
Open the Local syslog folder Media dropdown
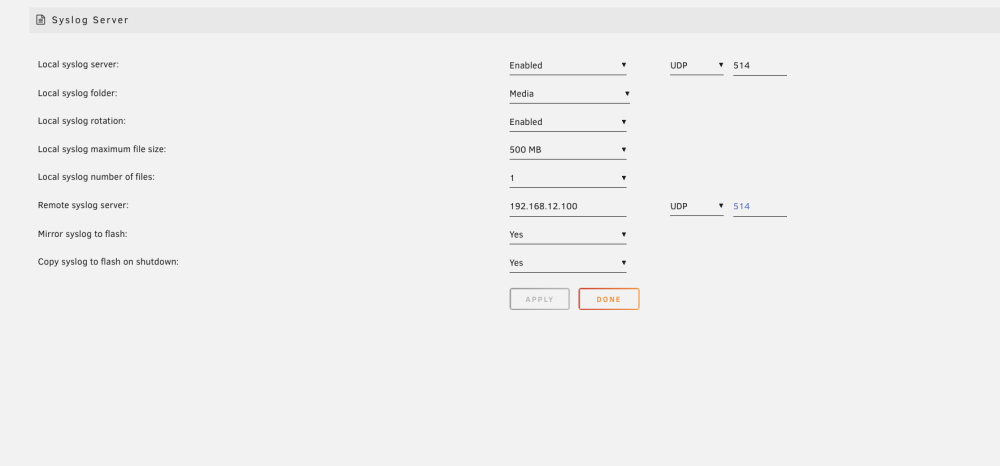(x=570, y=94)
